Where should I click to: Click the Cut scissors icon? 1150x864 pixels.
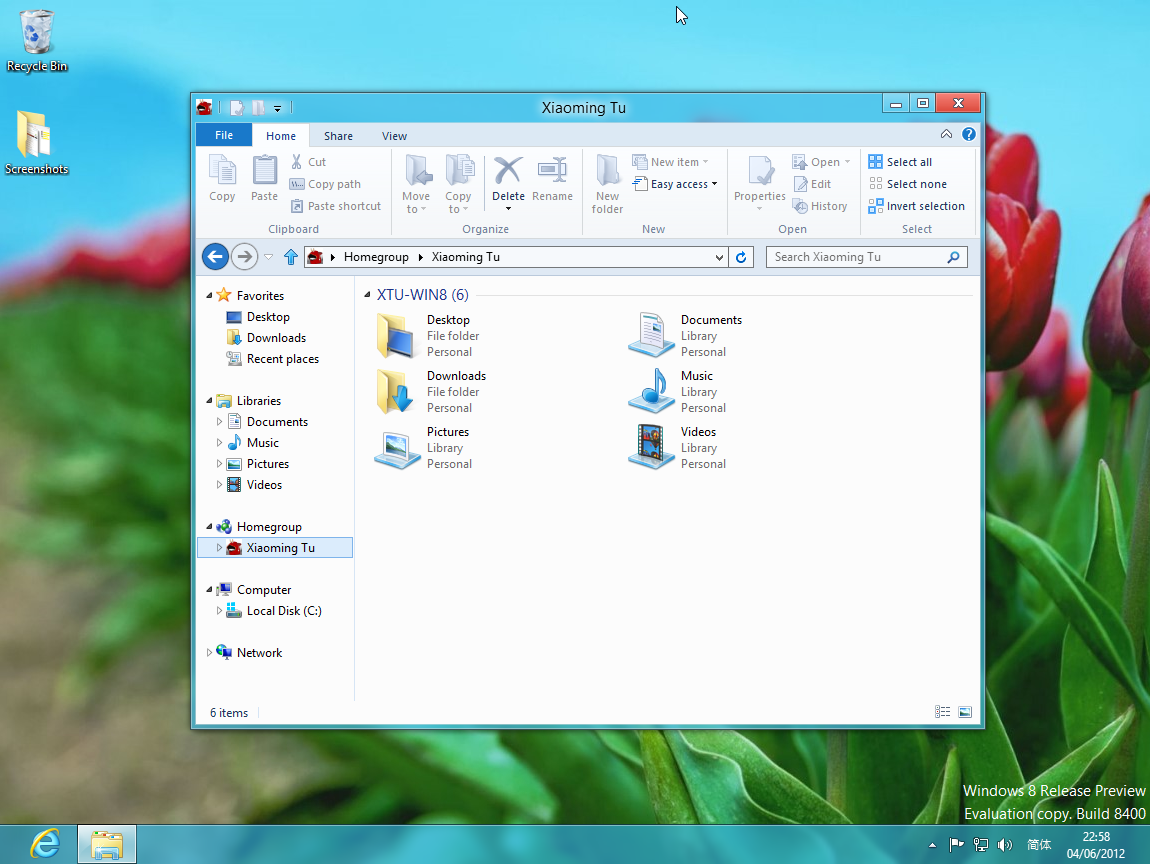[296, 161]
